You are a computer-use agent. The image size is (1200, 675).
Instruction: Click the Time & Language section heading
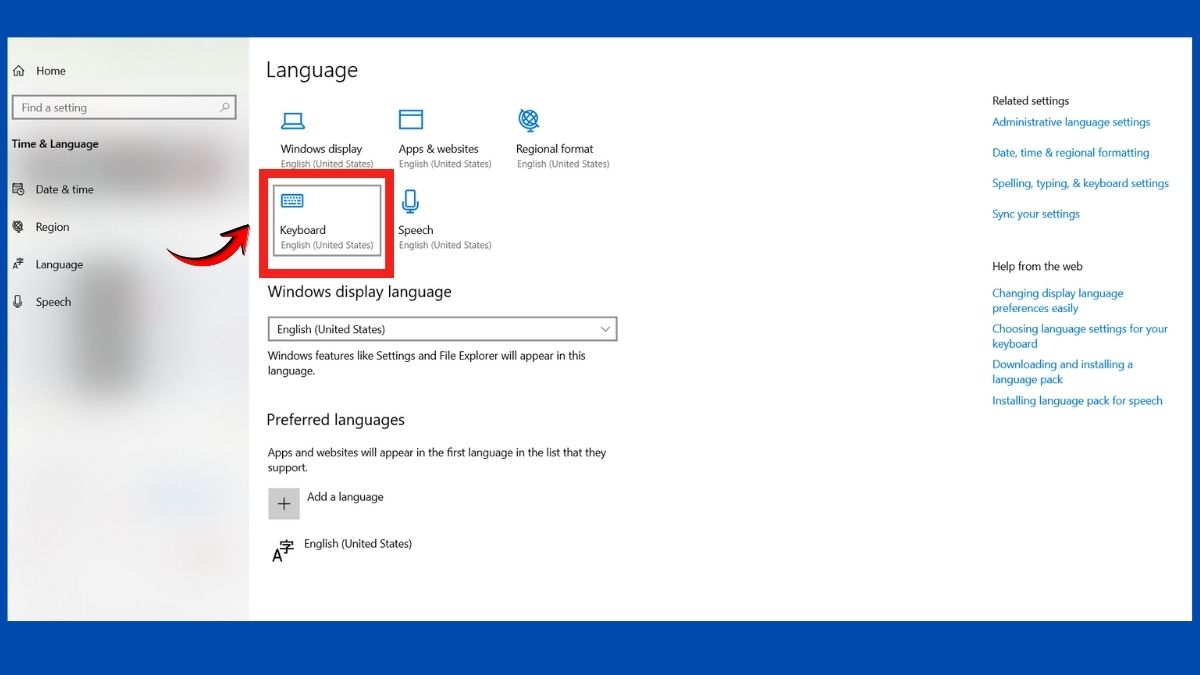pos(55,144)
